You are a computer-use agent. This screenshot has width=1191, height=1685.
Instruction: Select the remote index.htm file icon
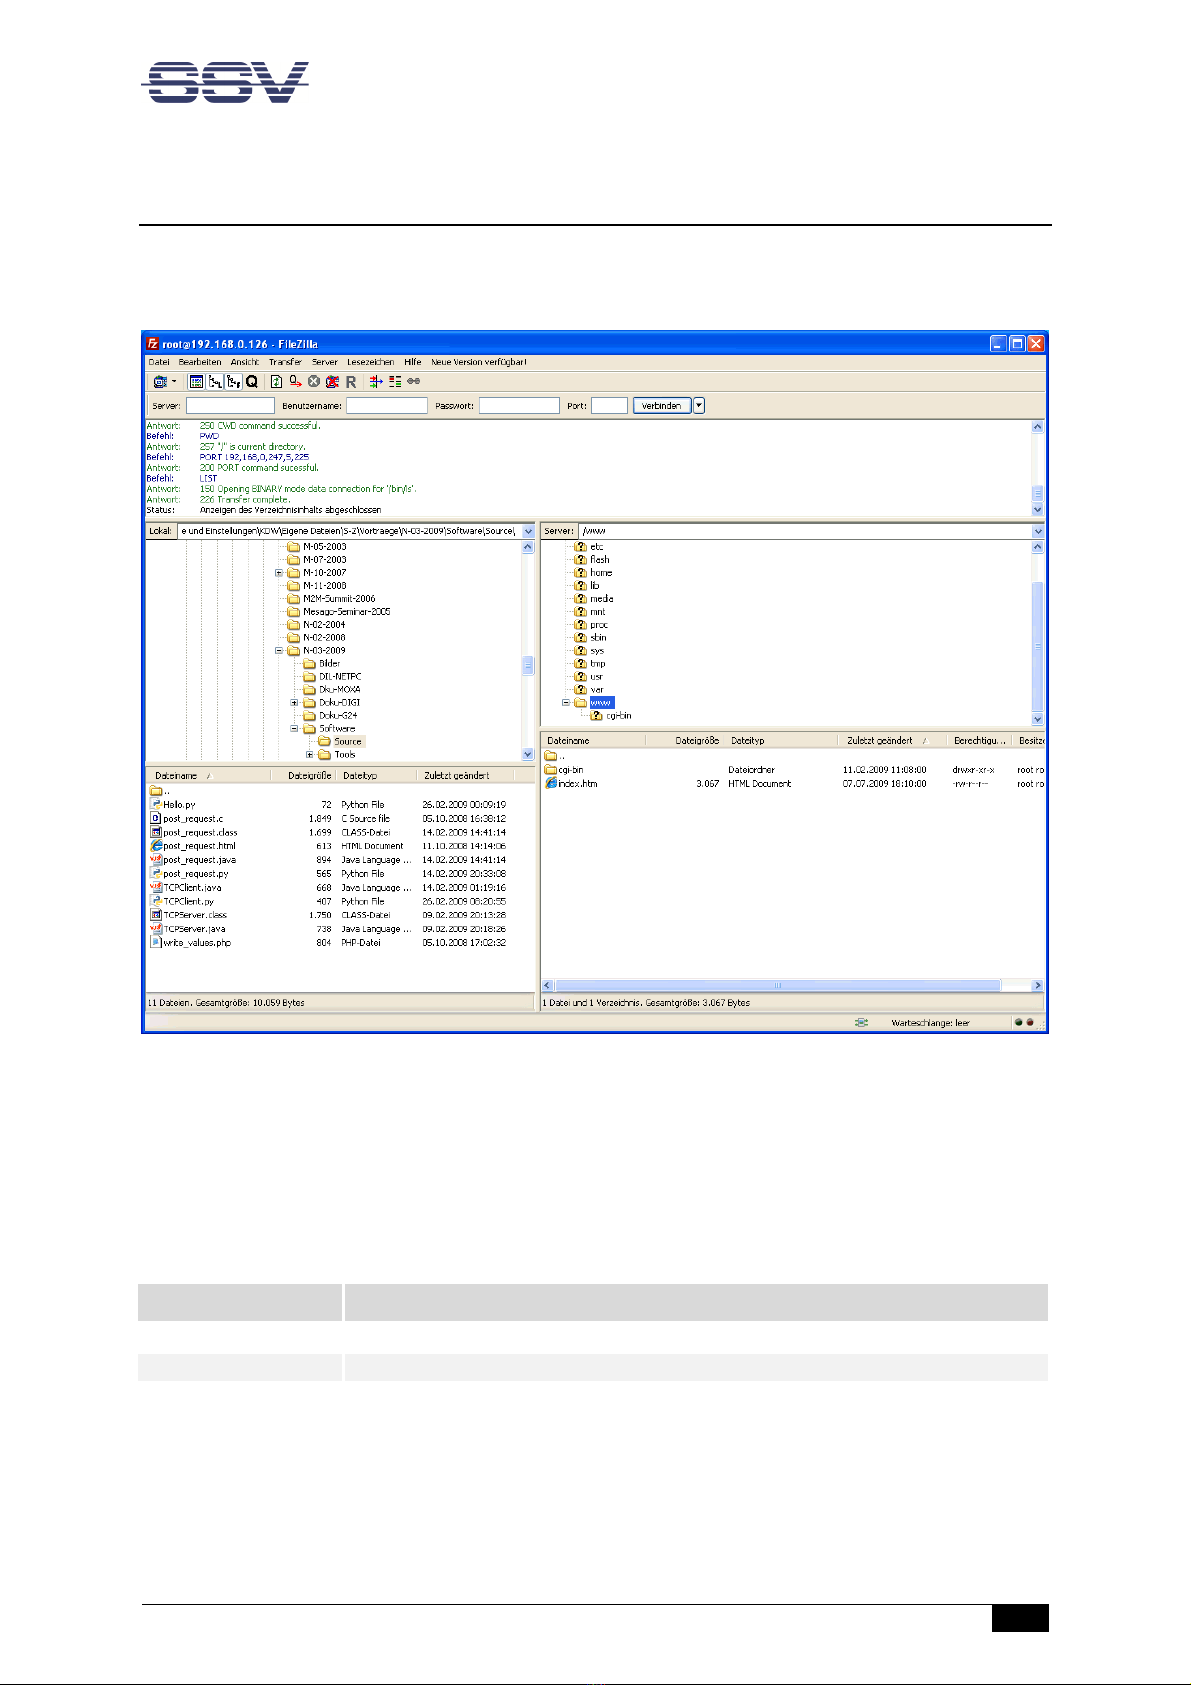coord(551,783)
